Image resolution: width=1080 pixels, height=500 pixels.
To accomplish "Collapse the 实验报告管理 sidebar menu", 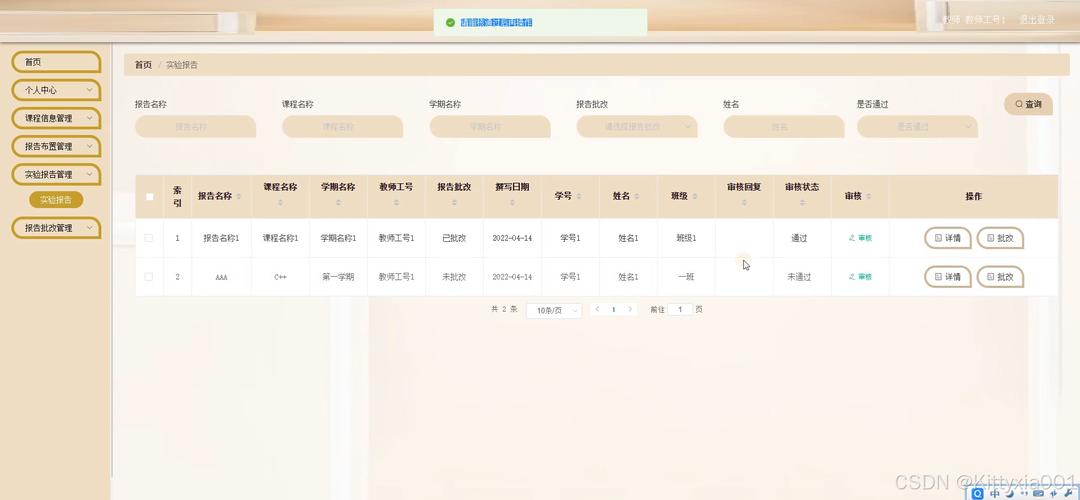I will click(56, 175).
